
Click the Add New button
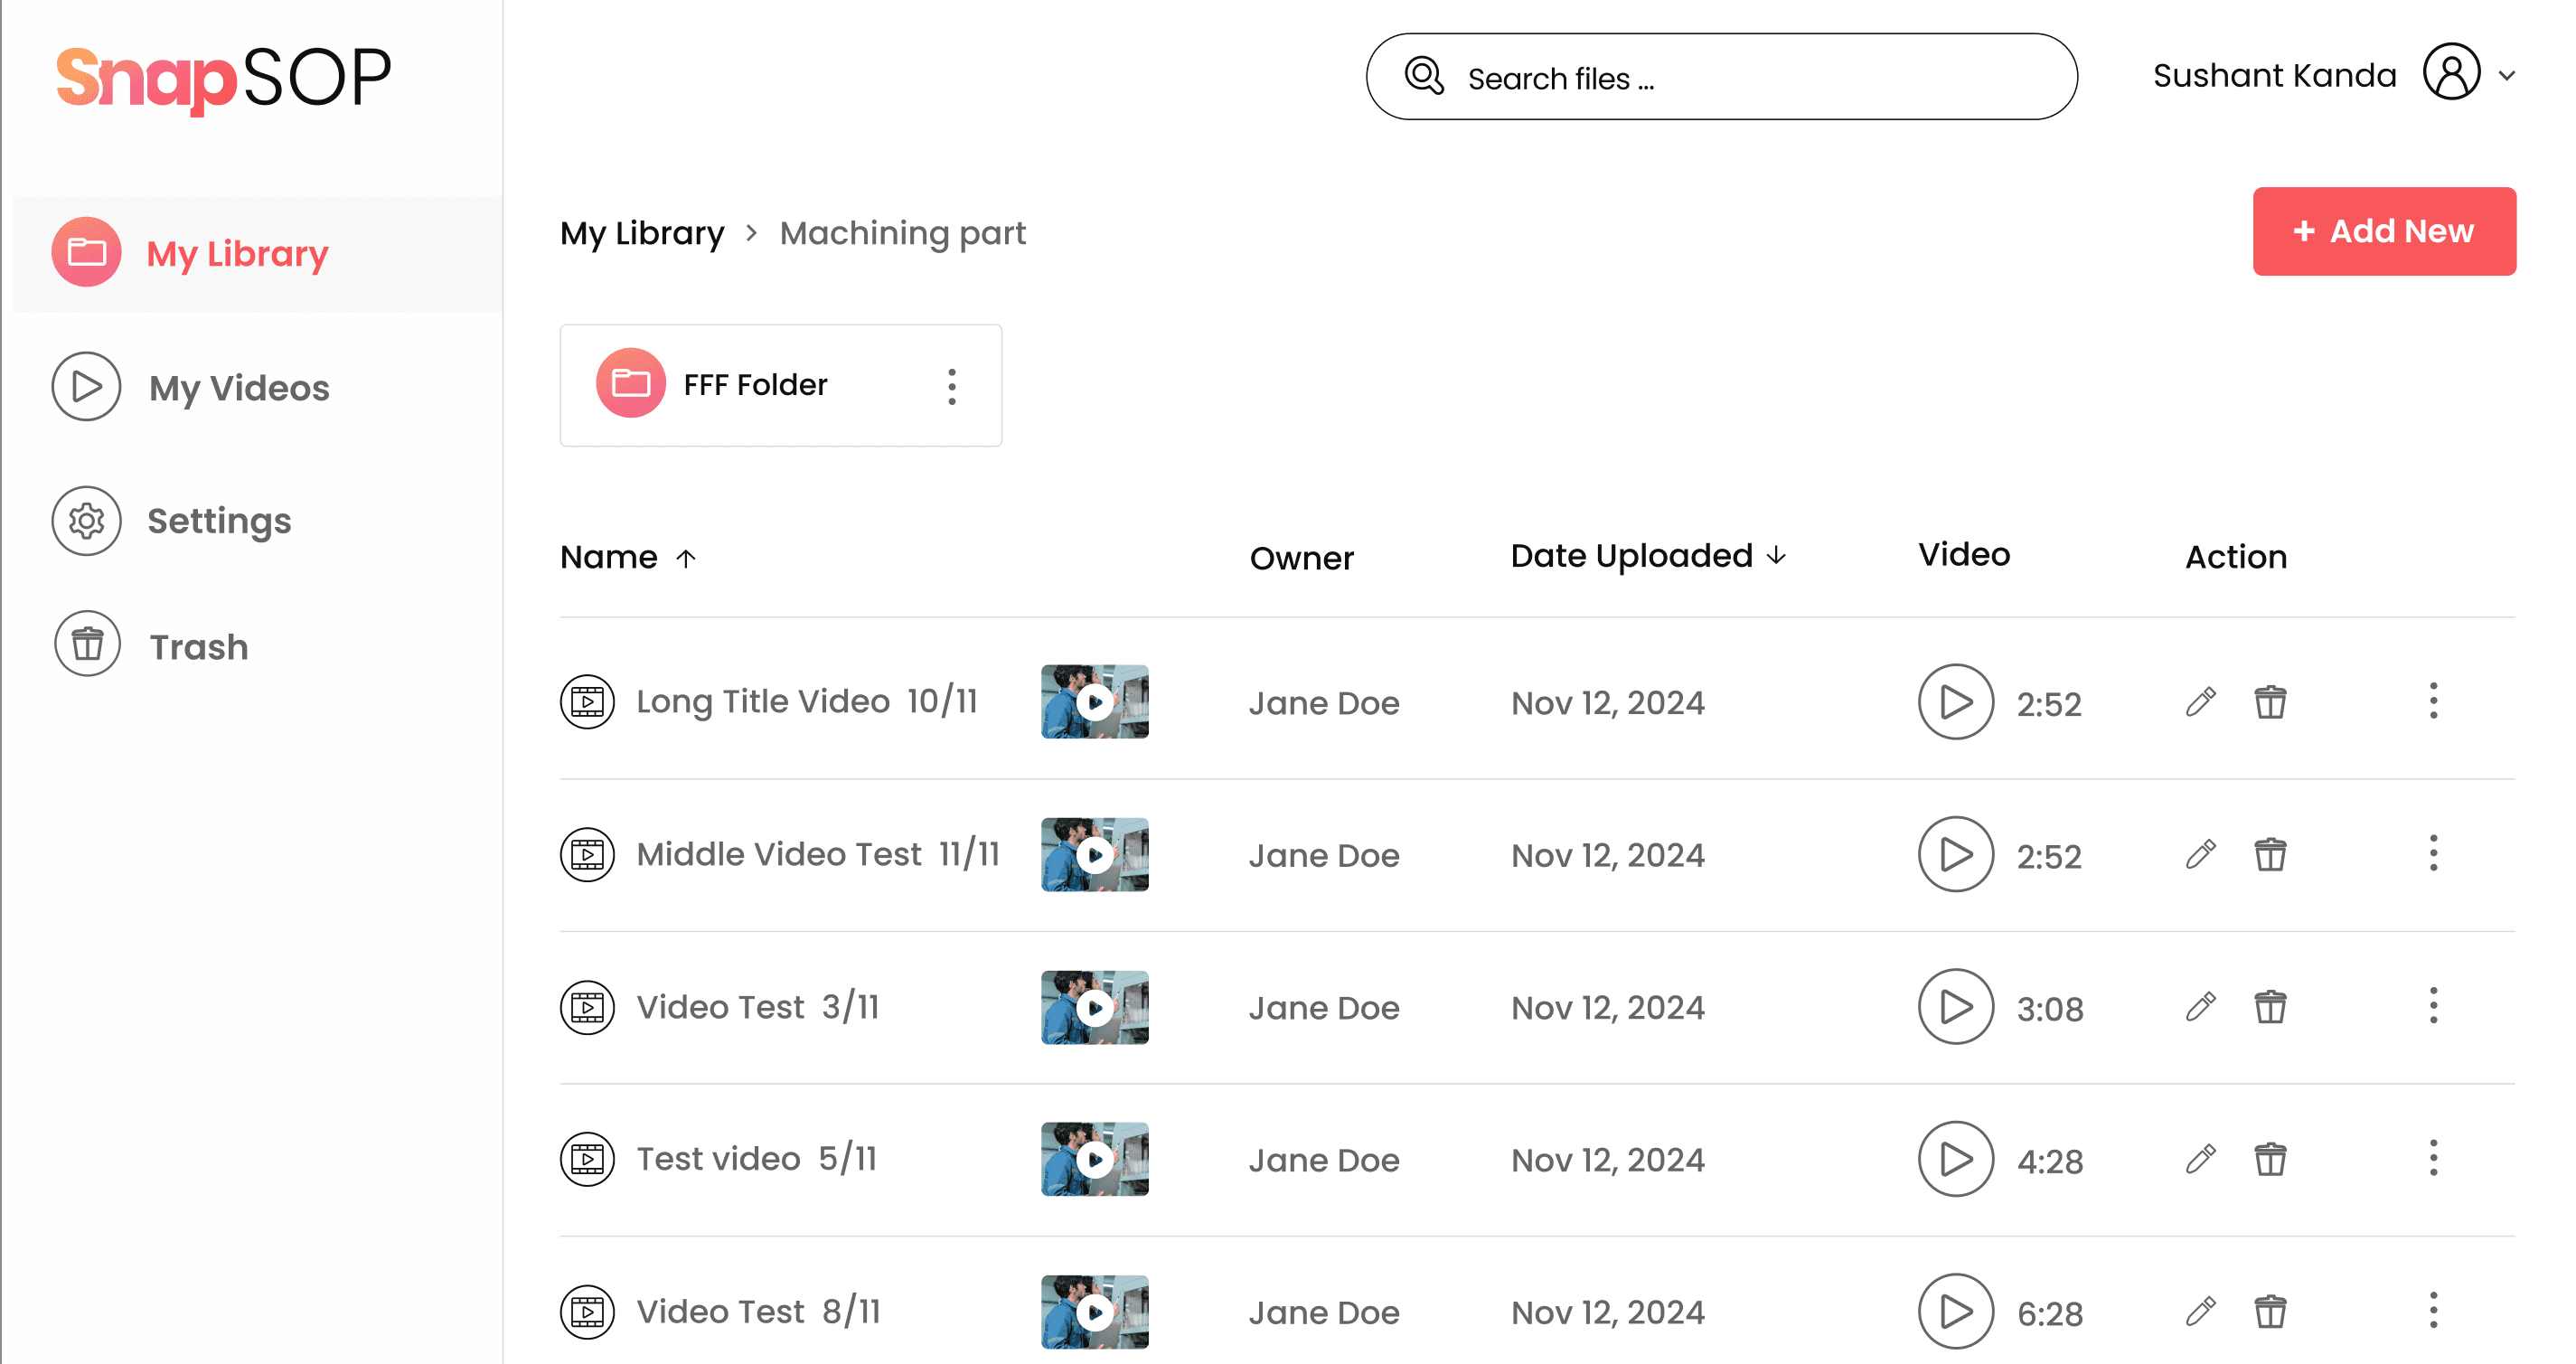pyautogui.click(x=2383, y=231)
